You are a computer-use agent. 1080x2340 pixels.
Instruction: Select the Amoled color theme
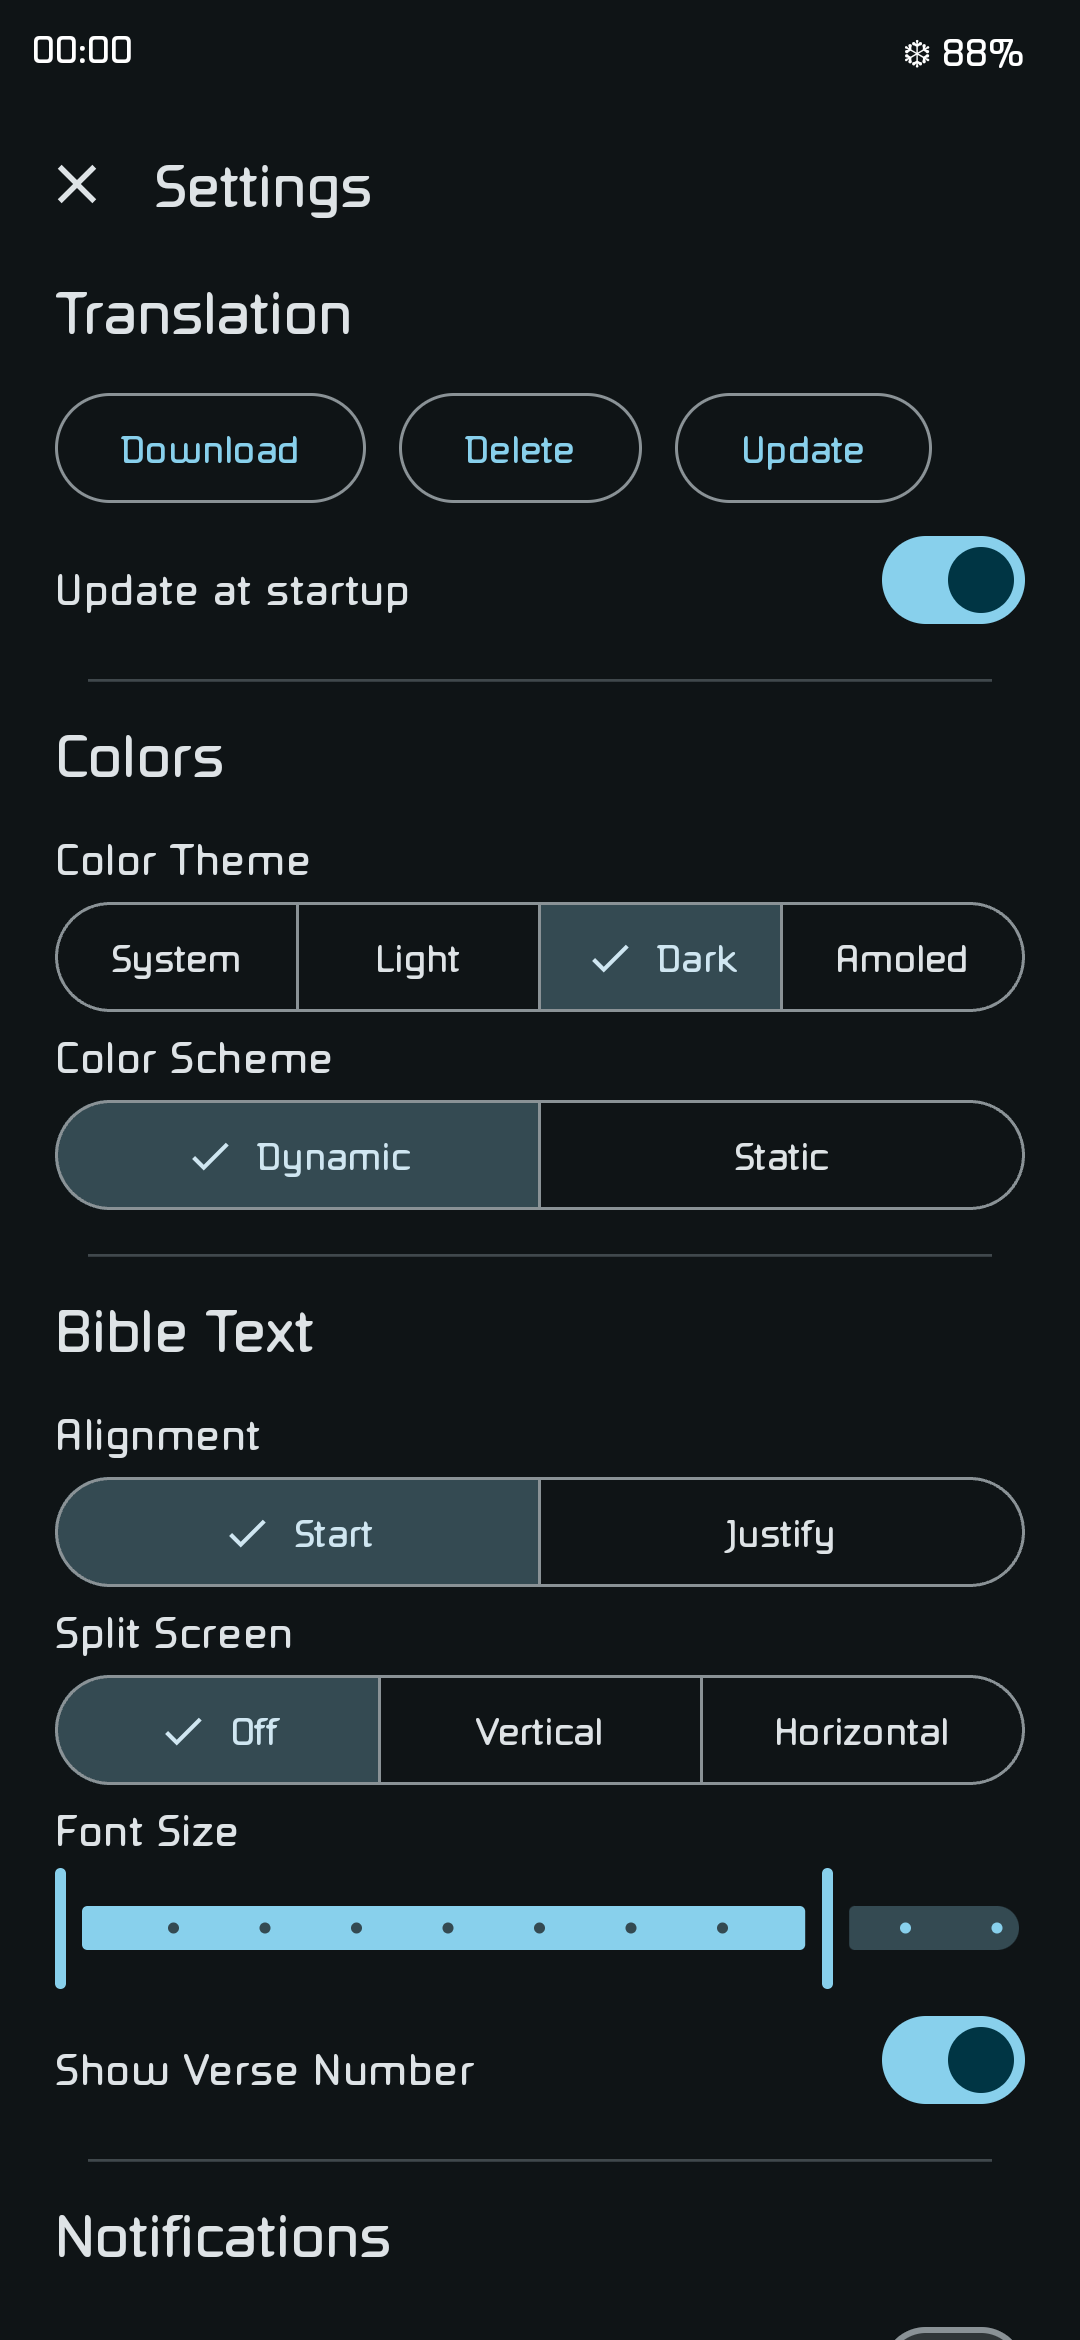[x=902, y=958]
